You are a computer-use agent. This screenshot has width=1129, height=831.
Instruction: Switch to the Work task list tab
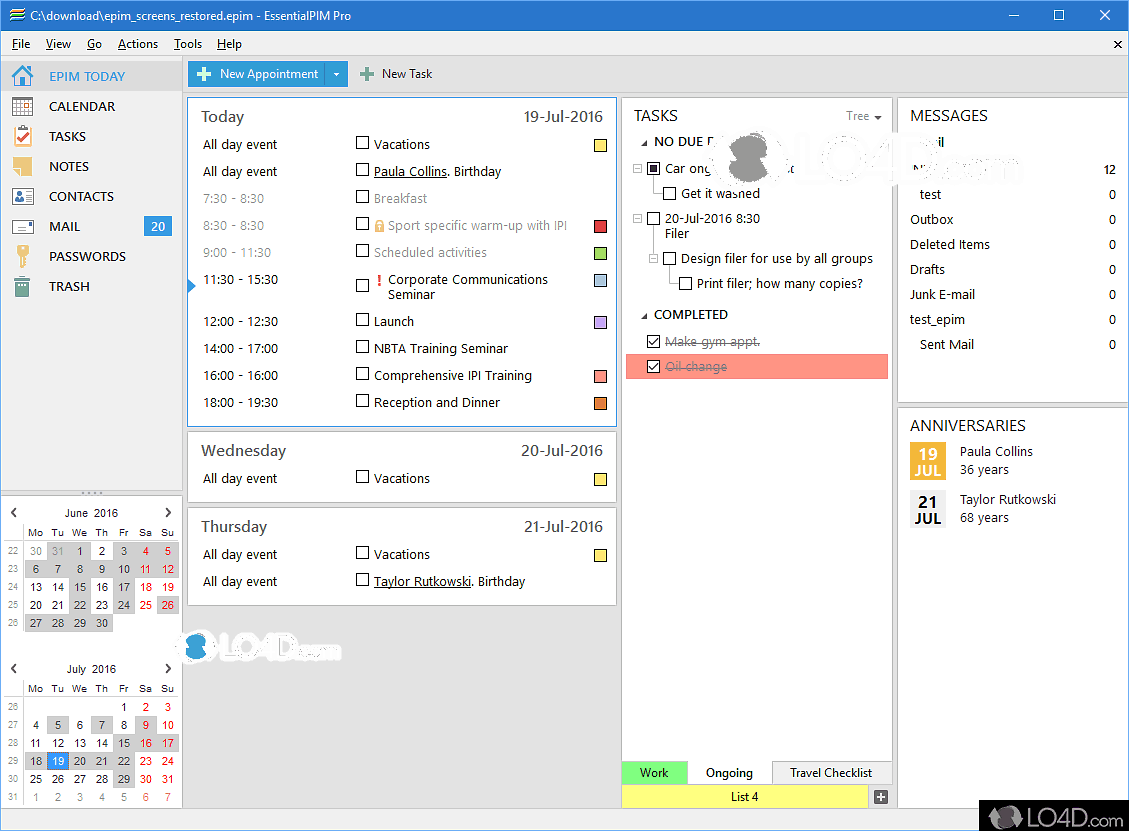[x=654, y=773]
